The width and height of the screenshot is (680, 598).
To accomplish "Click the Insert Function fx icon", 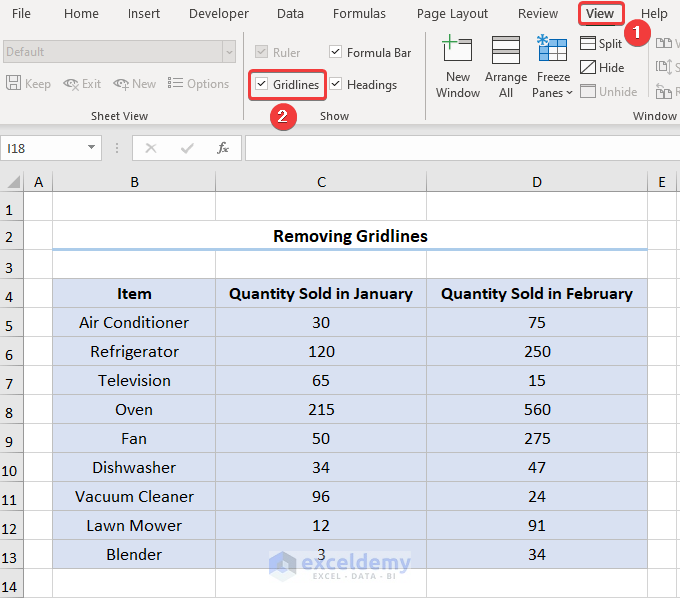I will click(223, 148).
